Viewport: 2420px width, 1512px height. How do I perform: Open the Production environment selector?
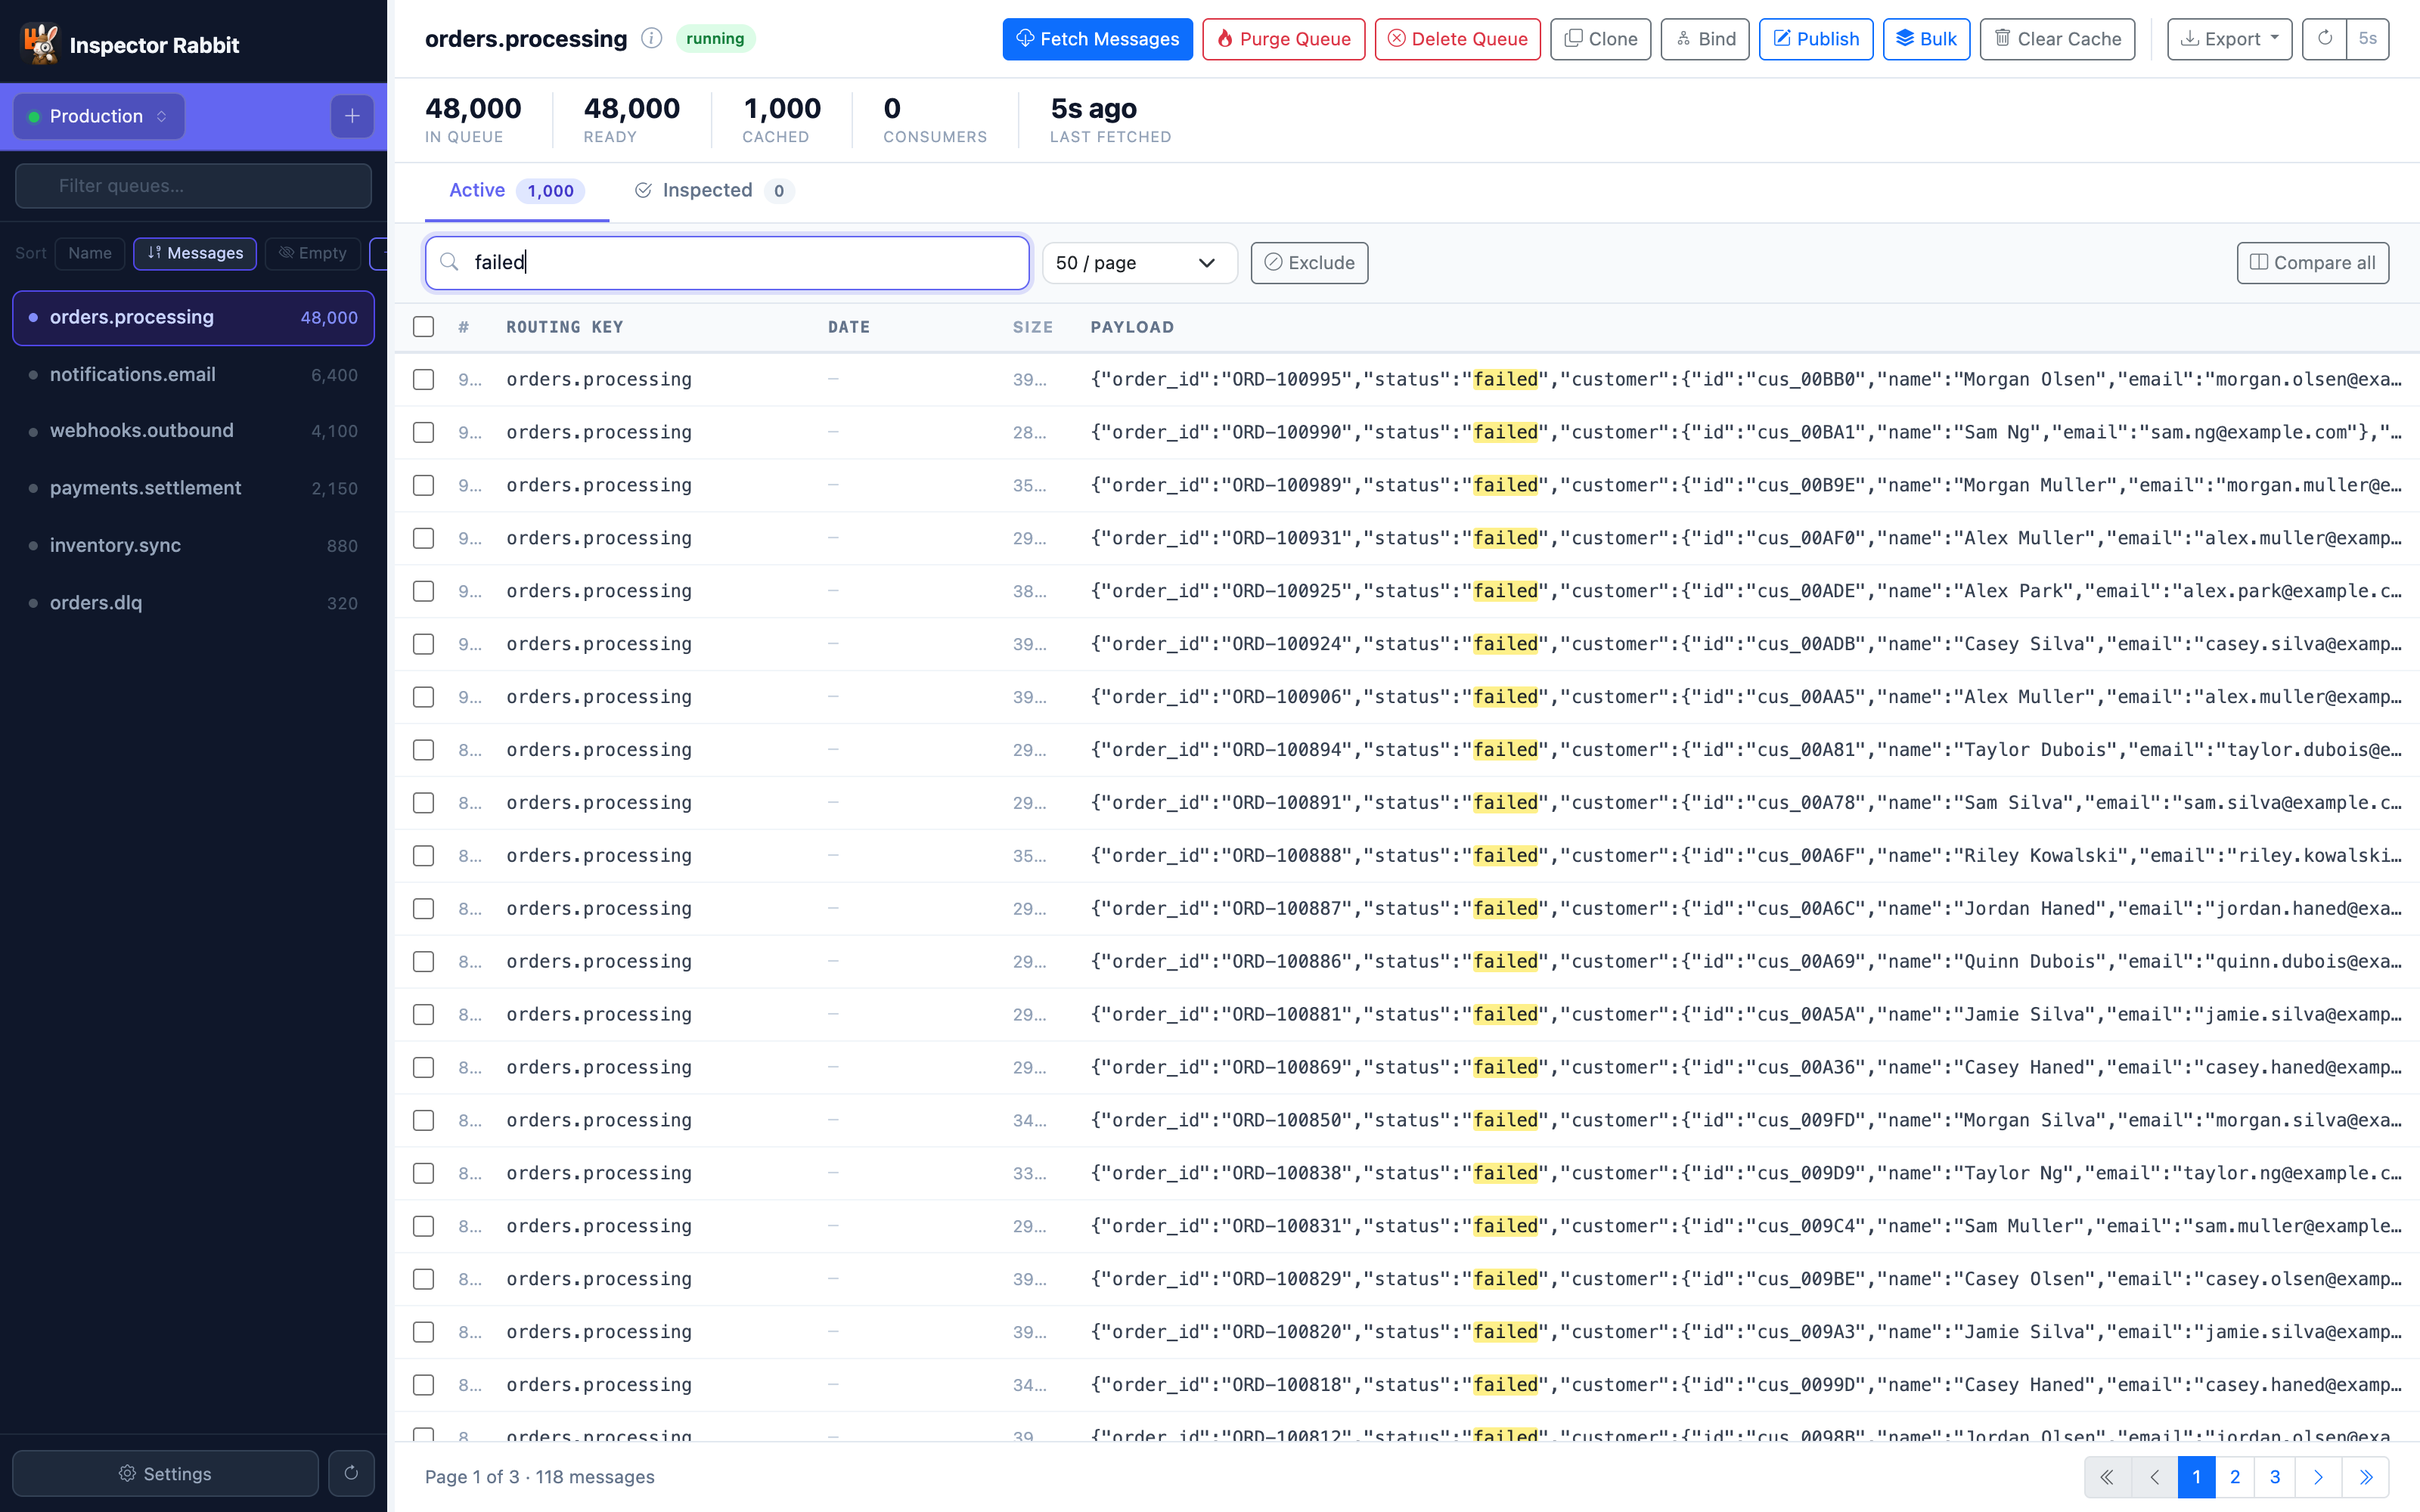click(99, 117)
